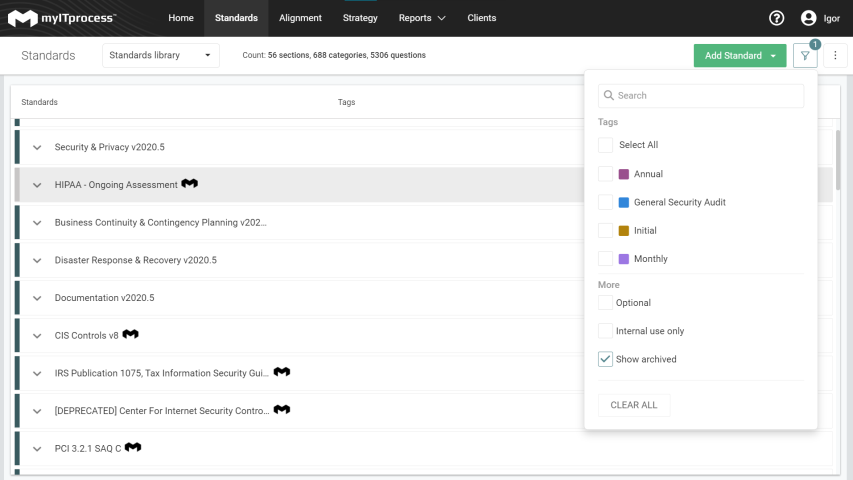Screen dimensions: 853x480
Task: Click the badge icon next to IRS Publication 1075
Action: (282, 372)
